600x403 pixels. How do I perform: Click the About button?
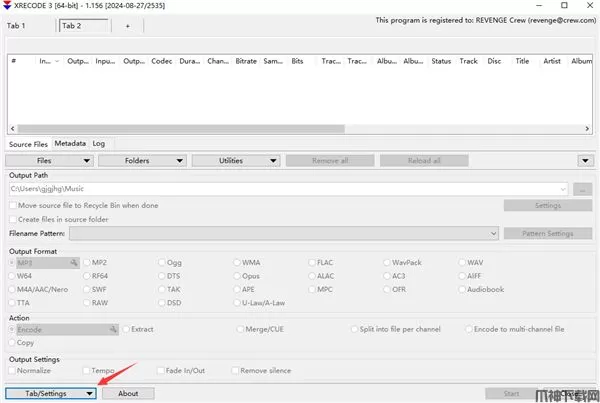[128, 393]
